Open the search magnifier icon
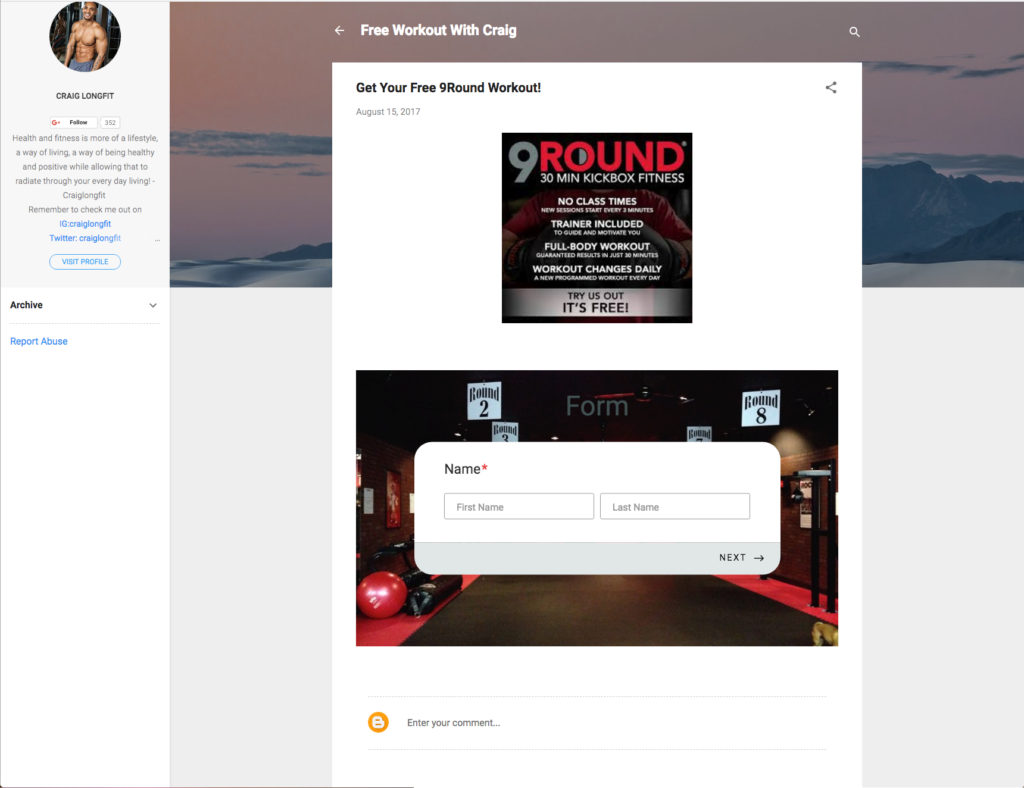 [x=854, y=32]
